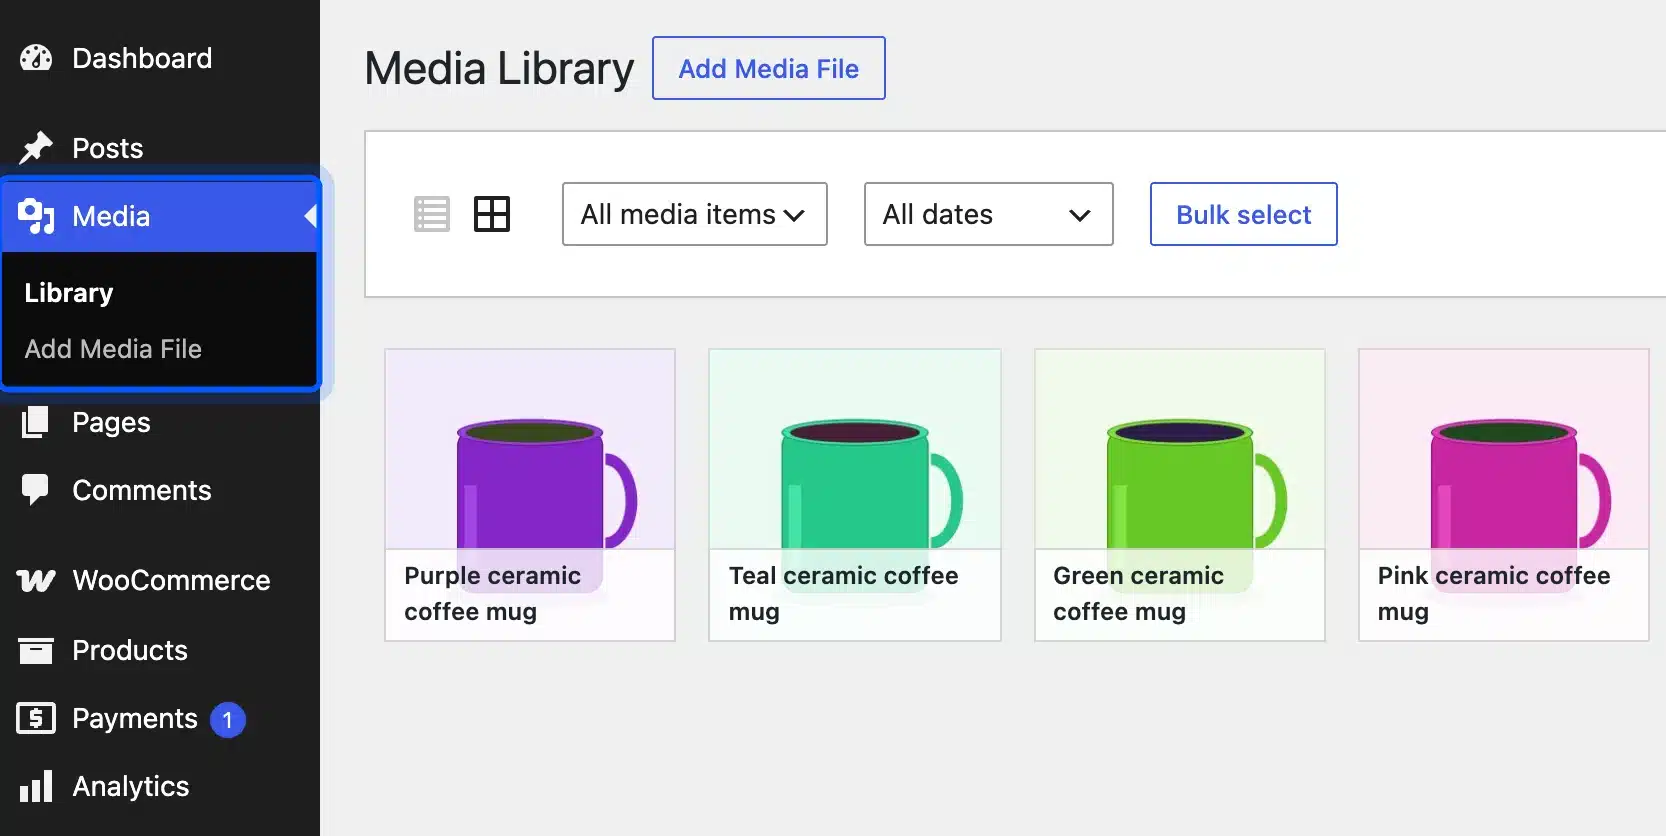Open the All dates dropdown

point(989,214)
